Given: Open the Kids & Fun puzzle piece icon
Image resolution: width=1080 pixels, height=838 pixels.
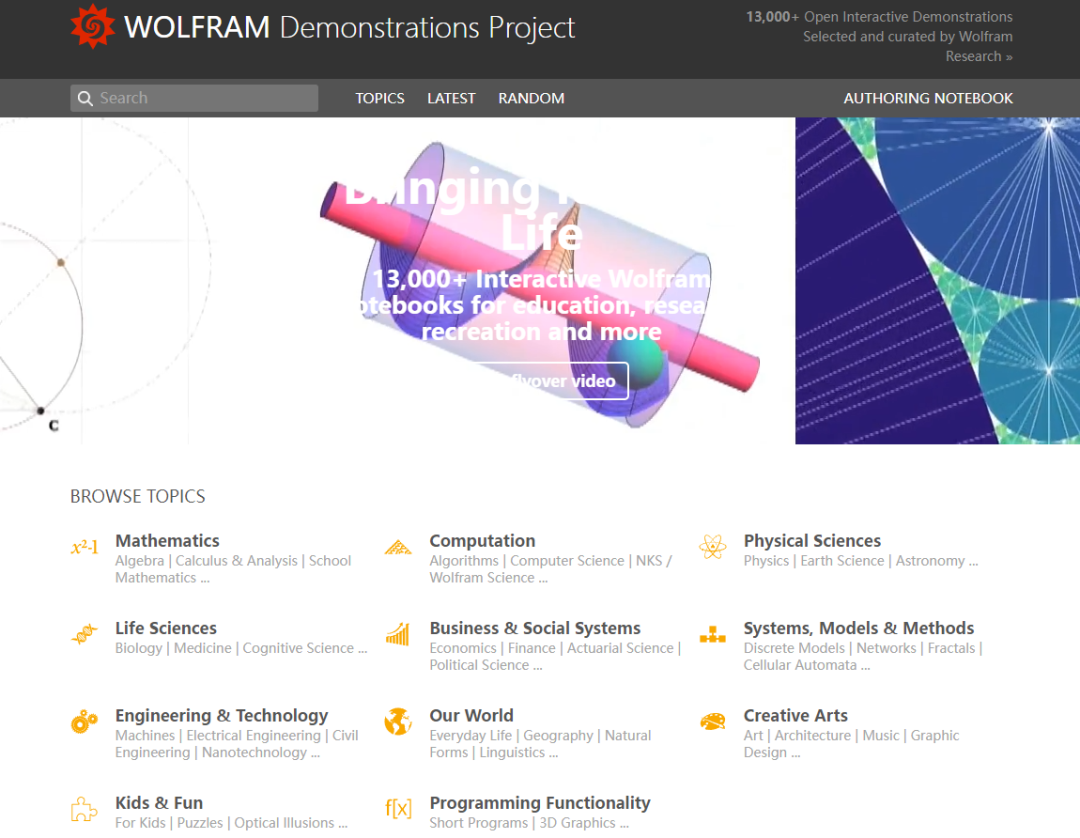Looking at the screenshot, I should (x=84, y=809).
